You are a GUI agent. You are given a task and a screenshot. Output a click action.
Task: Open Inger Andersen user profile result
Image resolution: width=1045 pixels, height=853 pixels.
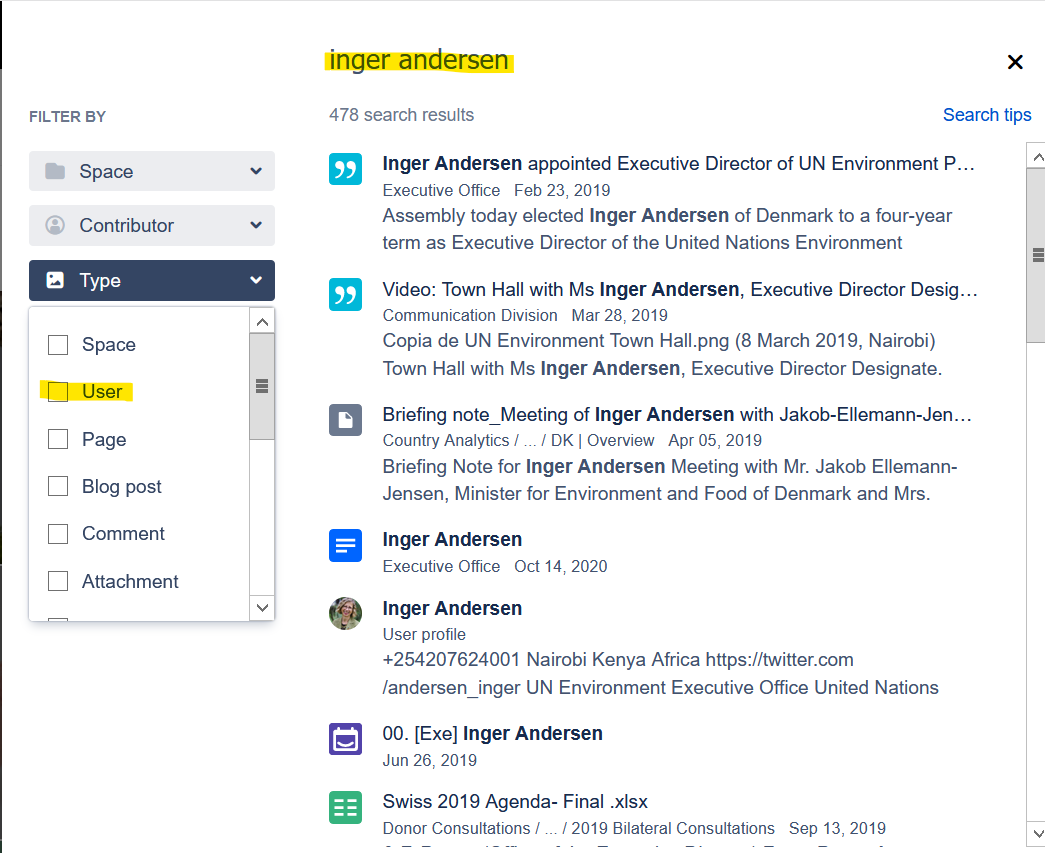point(452,608)
